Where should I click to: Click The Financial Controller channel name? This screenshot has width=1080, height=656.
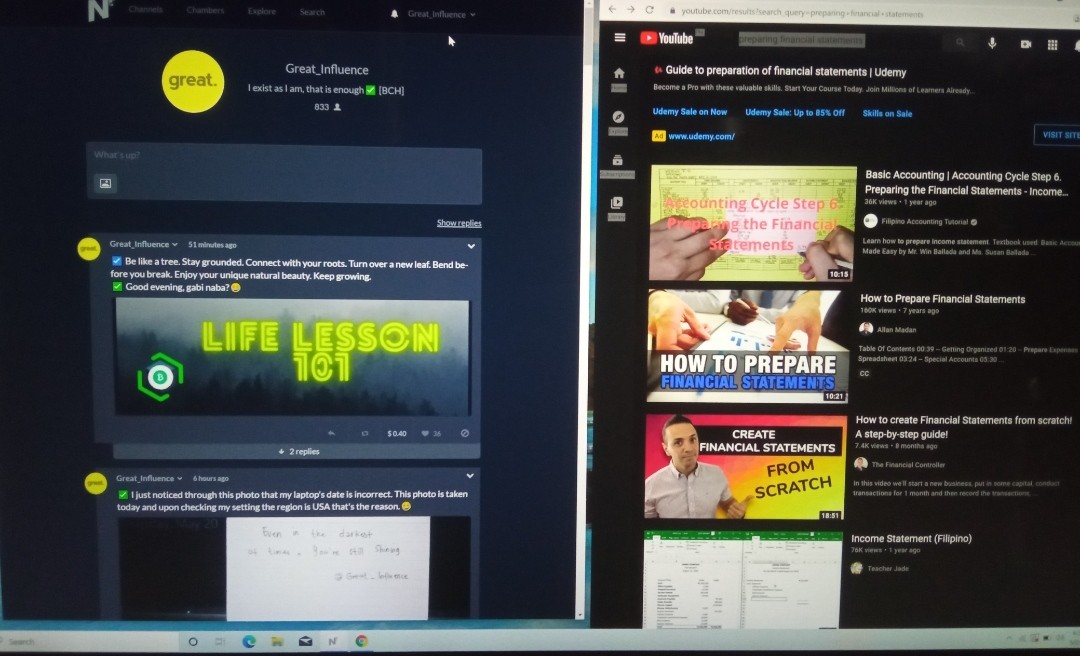pos(908,464)
